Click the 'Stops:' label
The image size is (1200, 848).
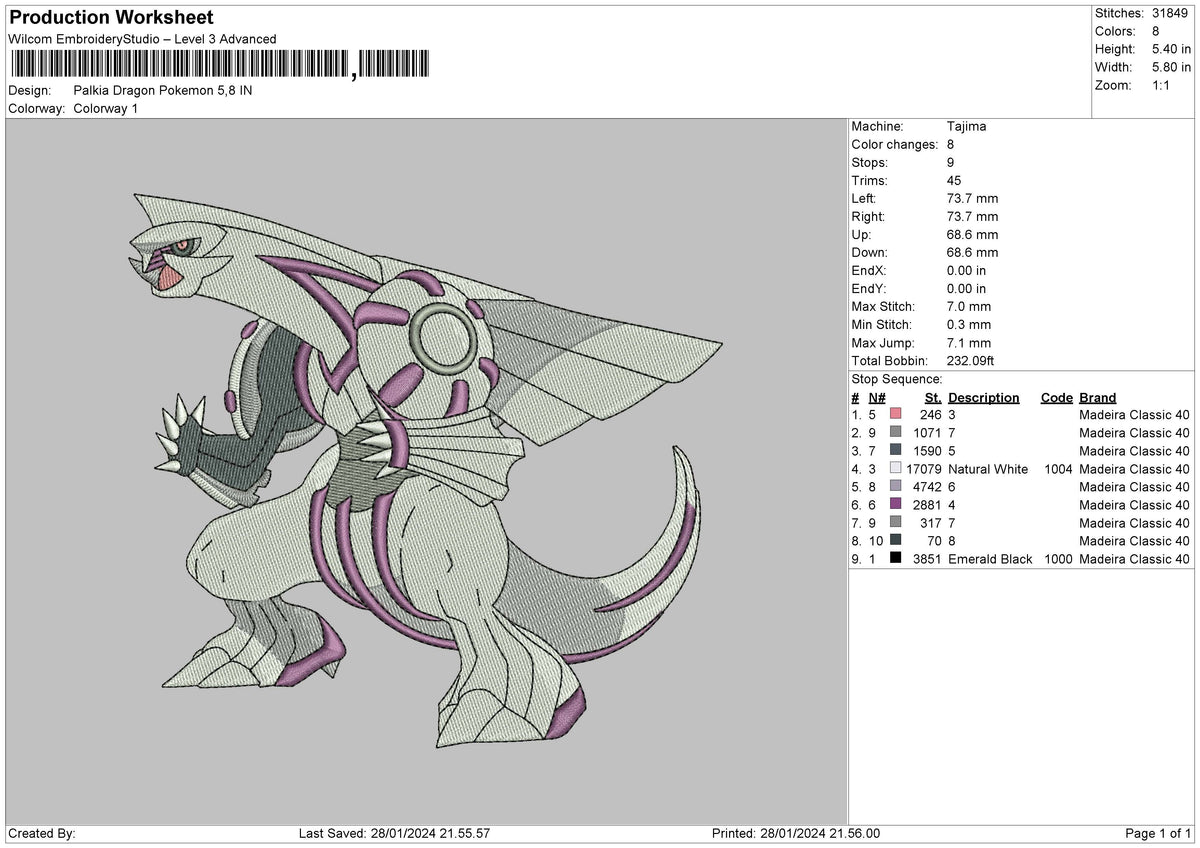click(x=870, y=163)
